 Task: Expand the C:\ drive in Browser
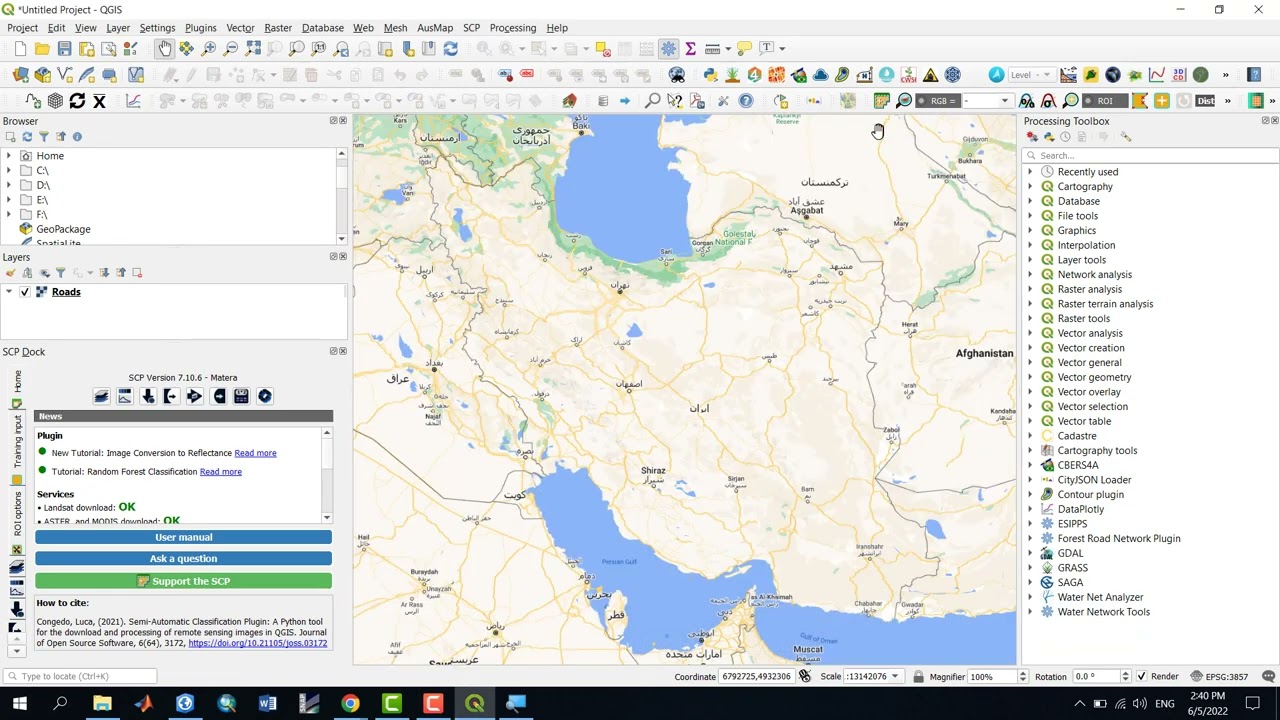(x=9, y=171)
